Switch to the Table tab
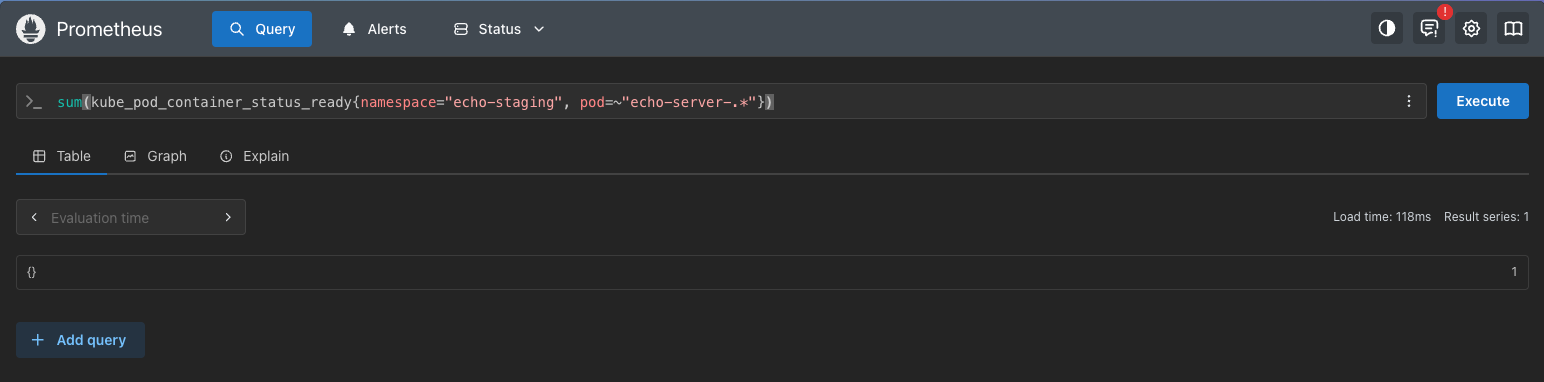Viewport: 1544px width, 382px height. tap(62, 156)
